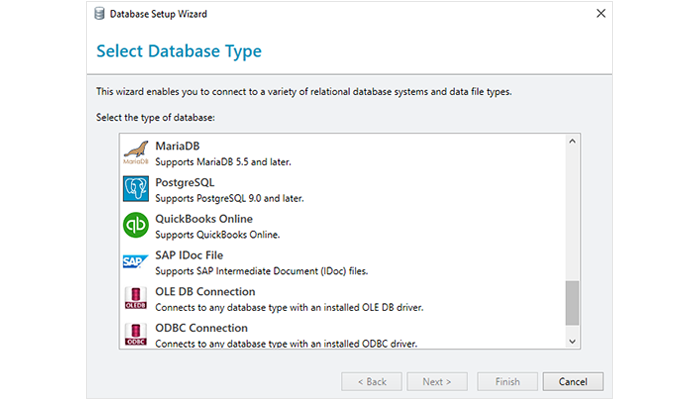Click the SAP logo icon
This screenshot has width=700, height=400.
click(135, 262)
